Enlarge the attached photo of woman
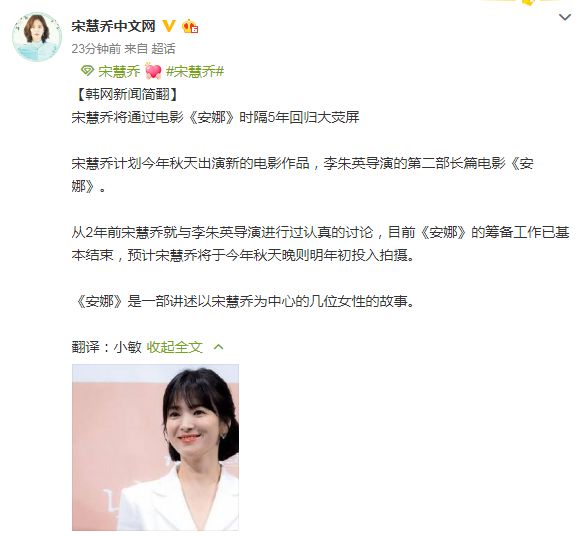This screenshot has height=536, width=582. 156,447
